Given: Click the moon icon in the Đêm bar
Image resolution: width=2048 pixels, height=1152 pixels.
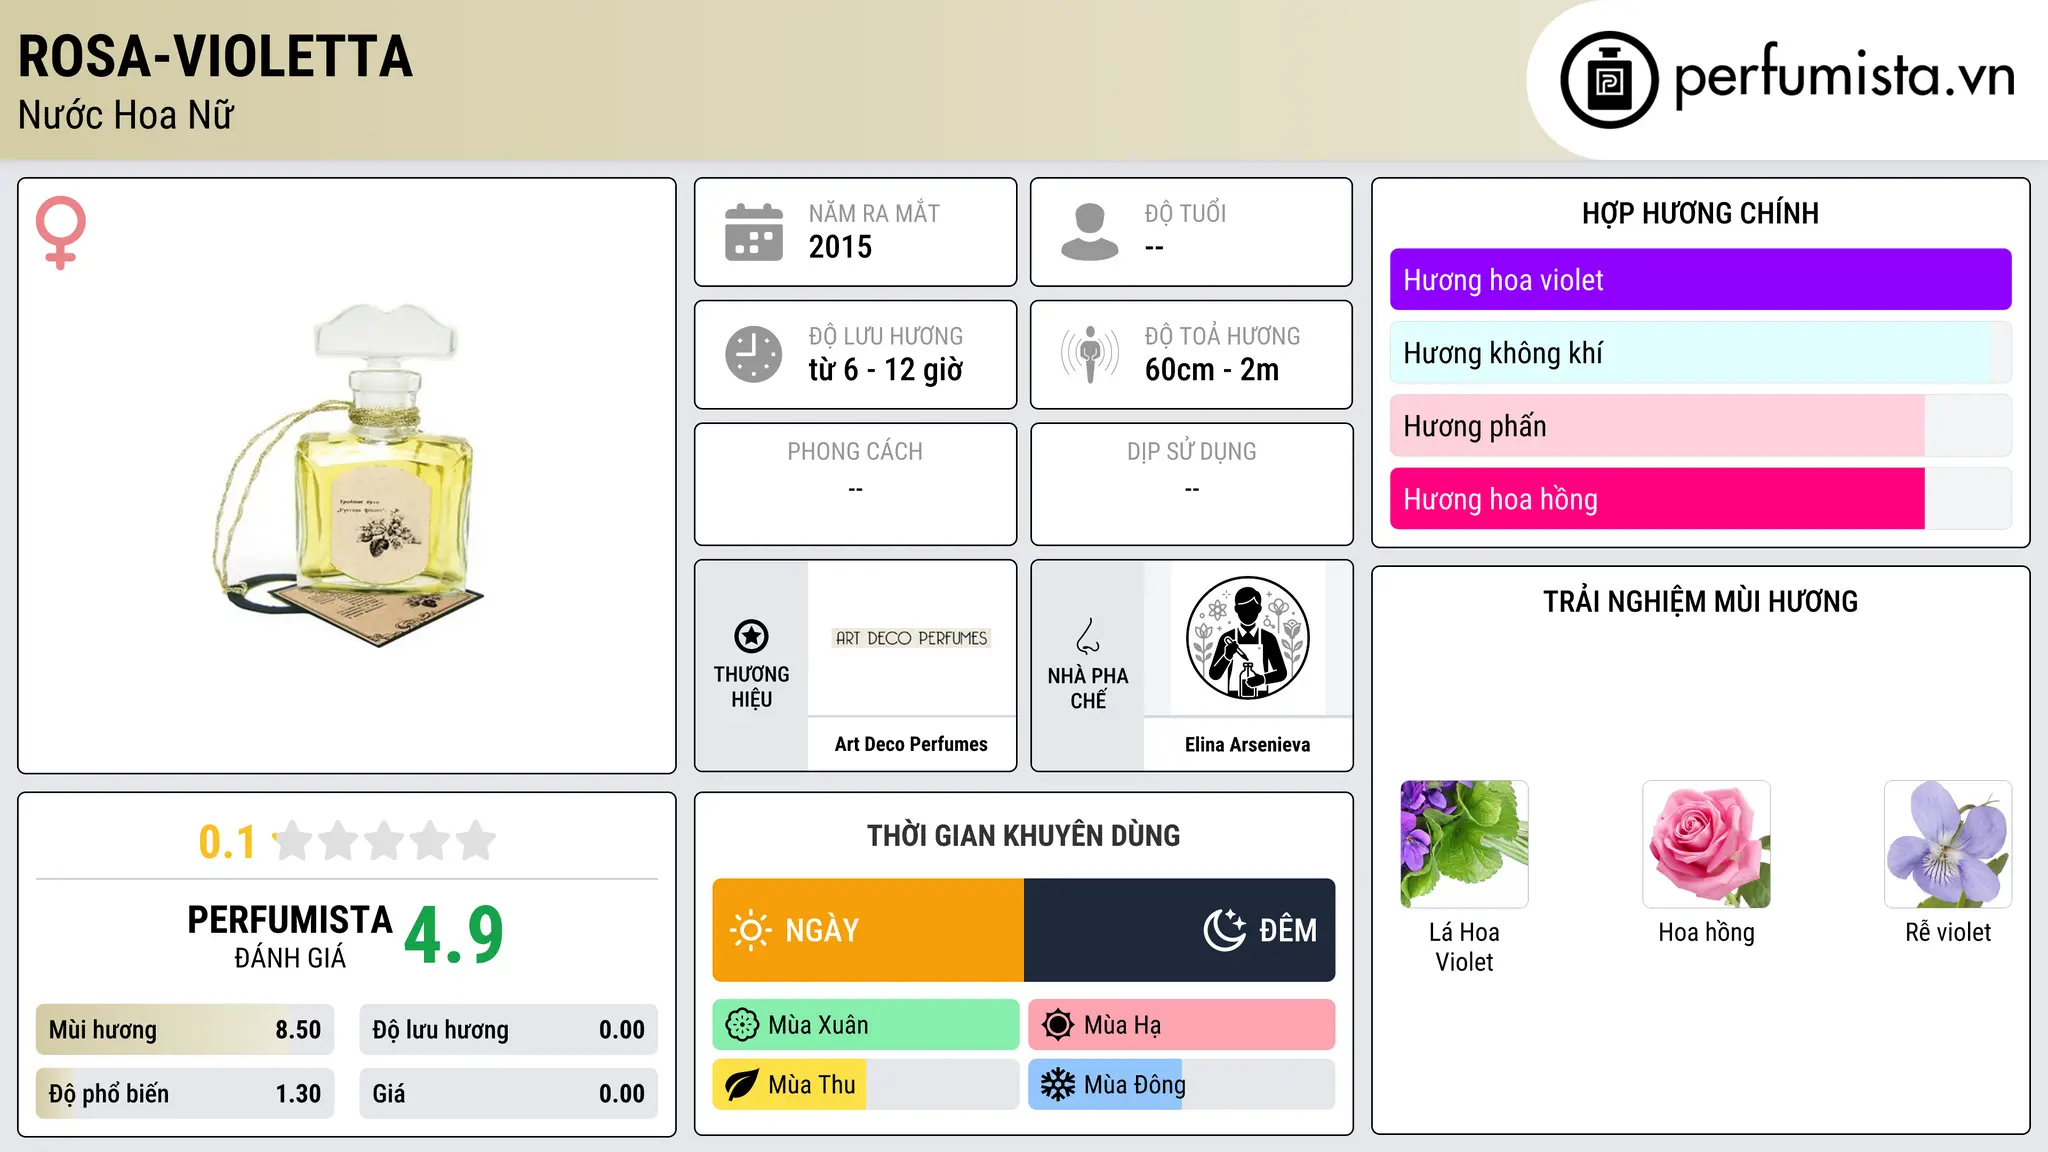Looking at the screenshot, I should pyautogui.click(x=1225, y=930).
